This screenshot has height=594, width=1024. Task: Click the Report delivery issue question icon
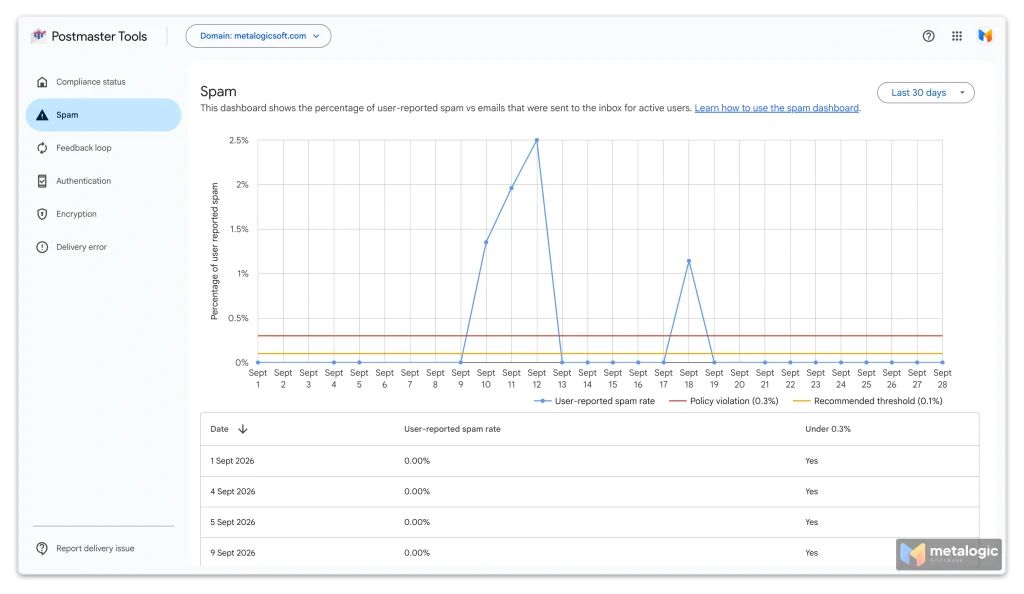(x=42, y=548)
